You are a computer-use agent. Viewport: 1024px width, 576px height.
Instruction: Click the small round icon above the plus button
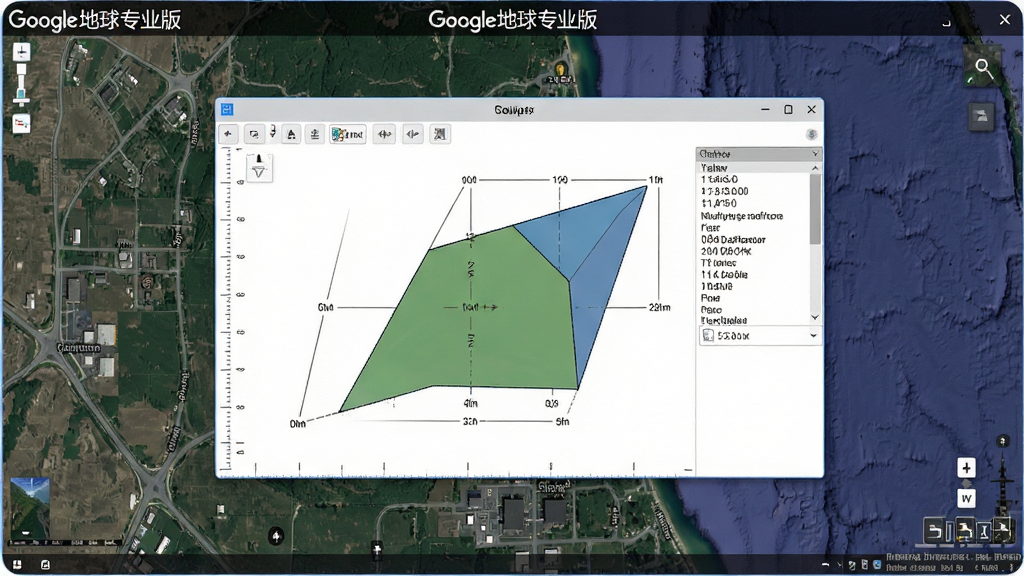tap(1002, 441)
